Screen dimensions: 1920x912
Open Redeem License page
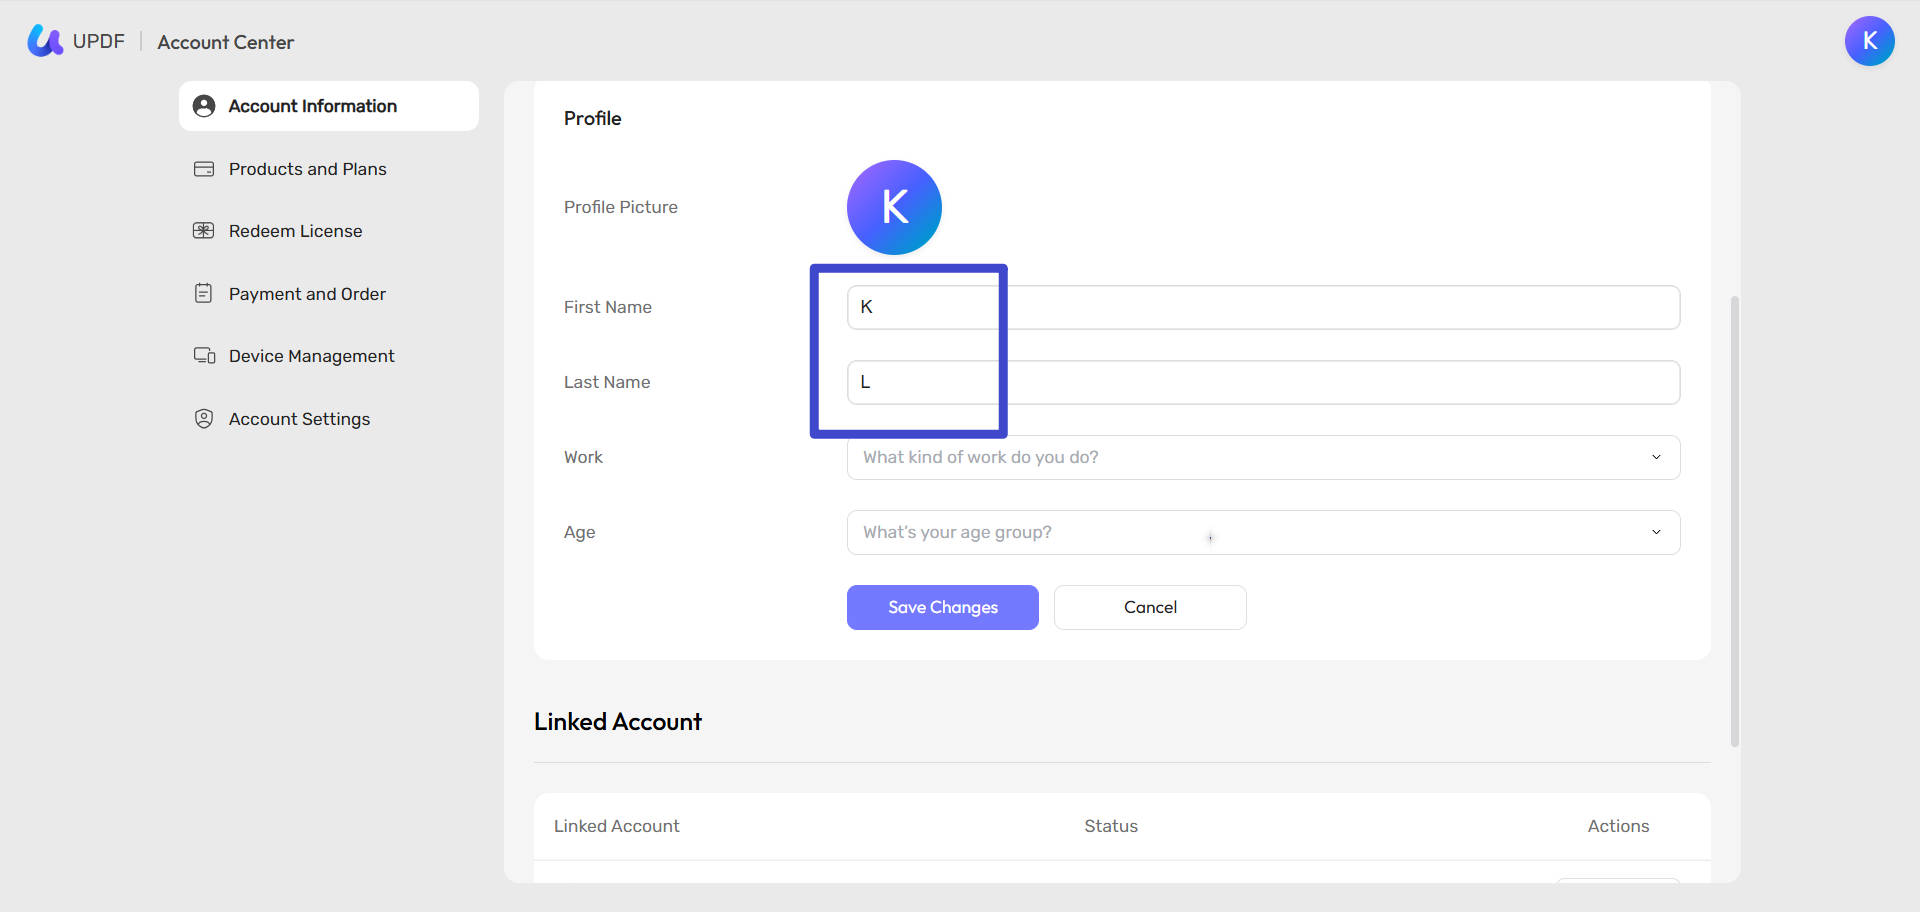click(296, 231)
